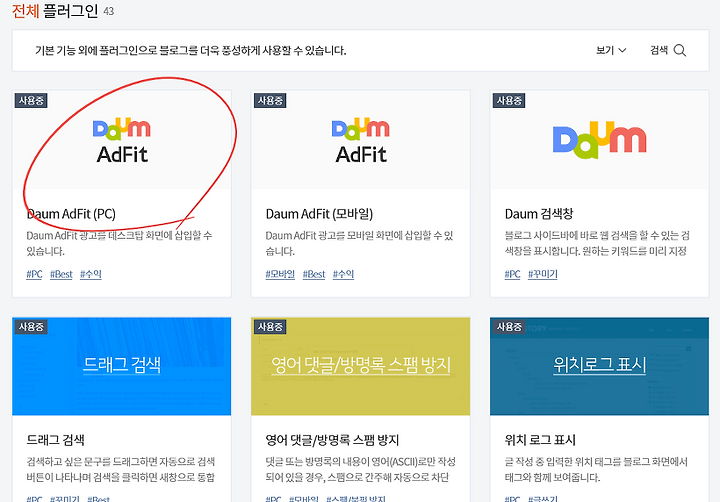Open the Daum 검색창 plugin logo thumbnail
Screen dimensions: 720x502
[599, 140]
